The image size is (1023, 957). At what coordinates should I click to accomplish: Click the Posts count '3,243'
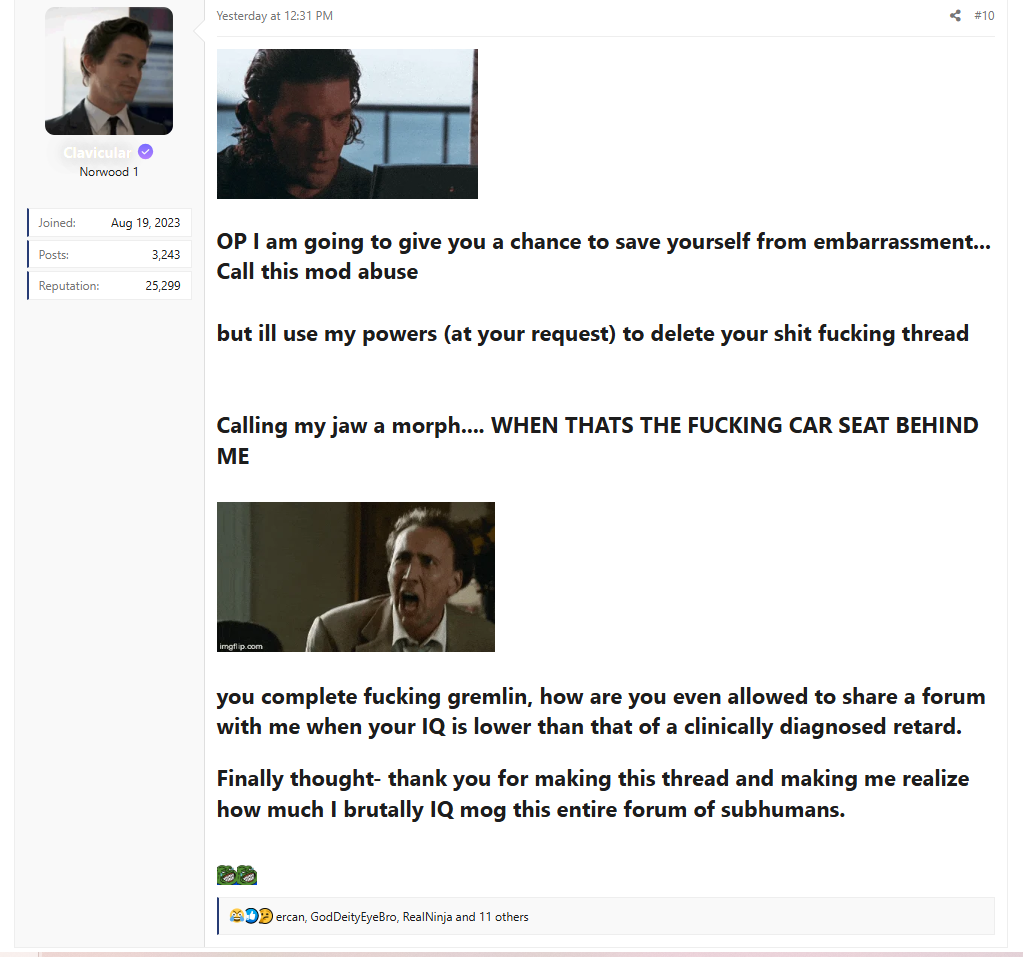pyautogui.click(x=166, y=254)
